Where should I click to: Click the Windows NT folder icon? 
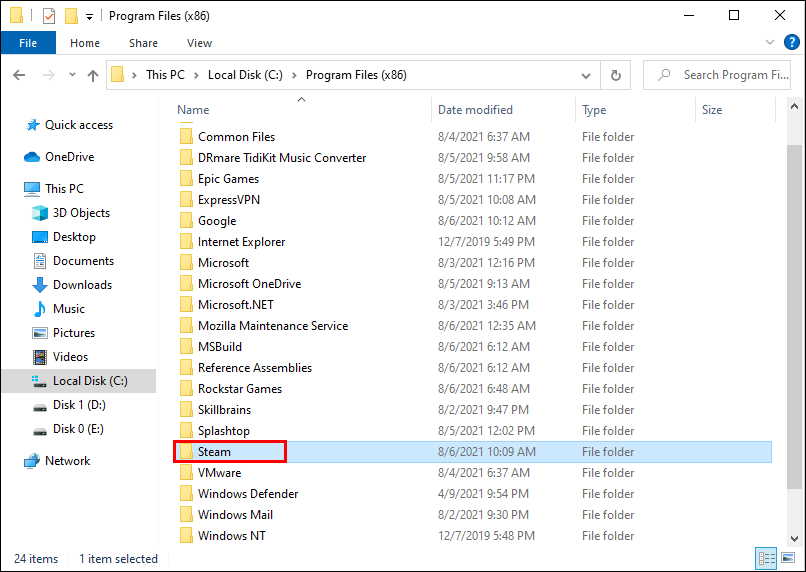pos(186,536)
